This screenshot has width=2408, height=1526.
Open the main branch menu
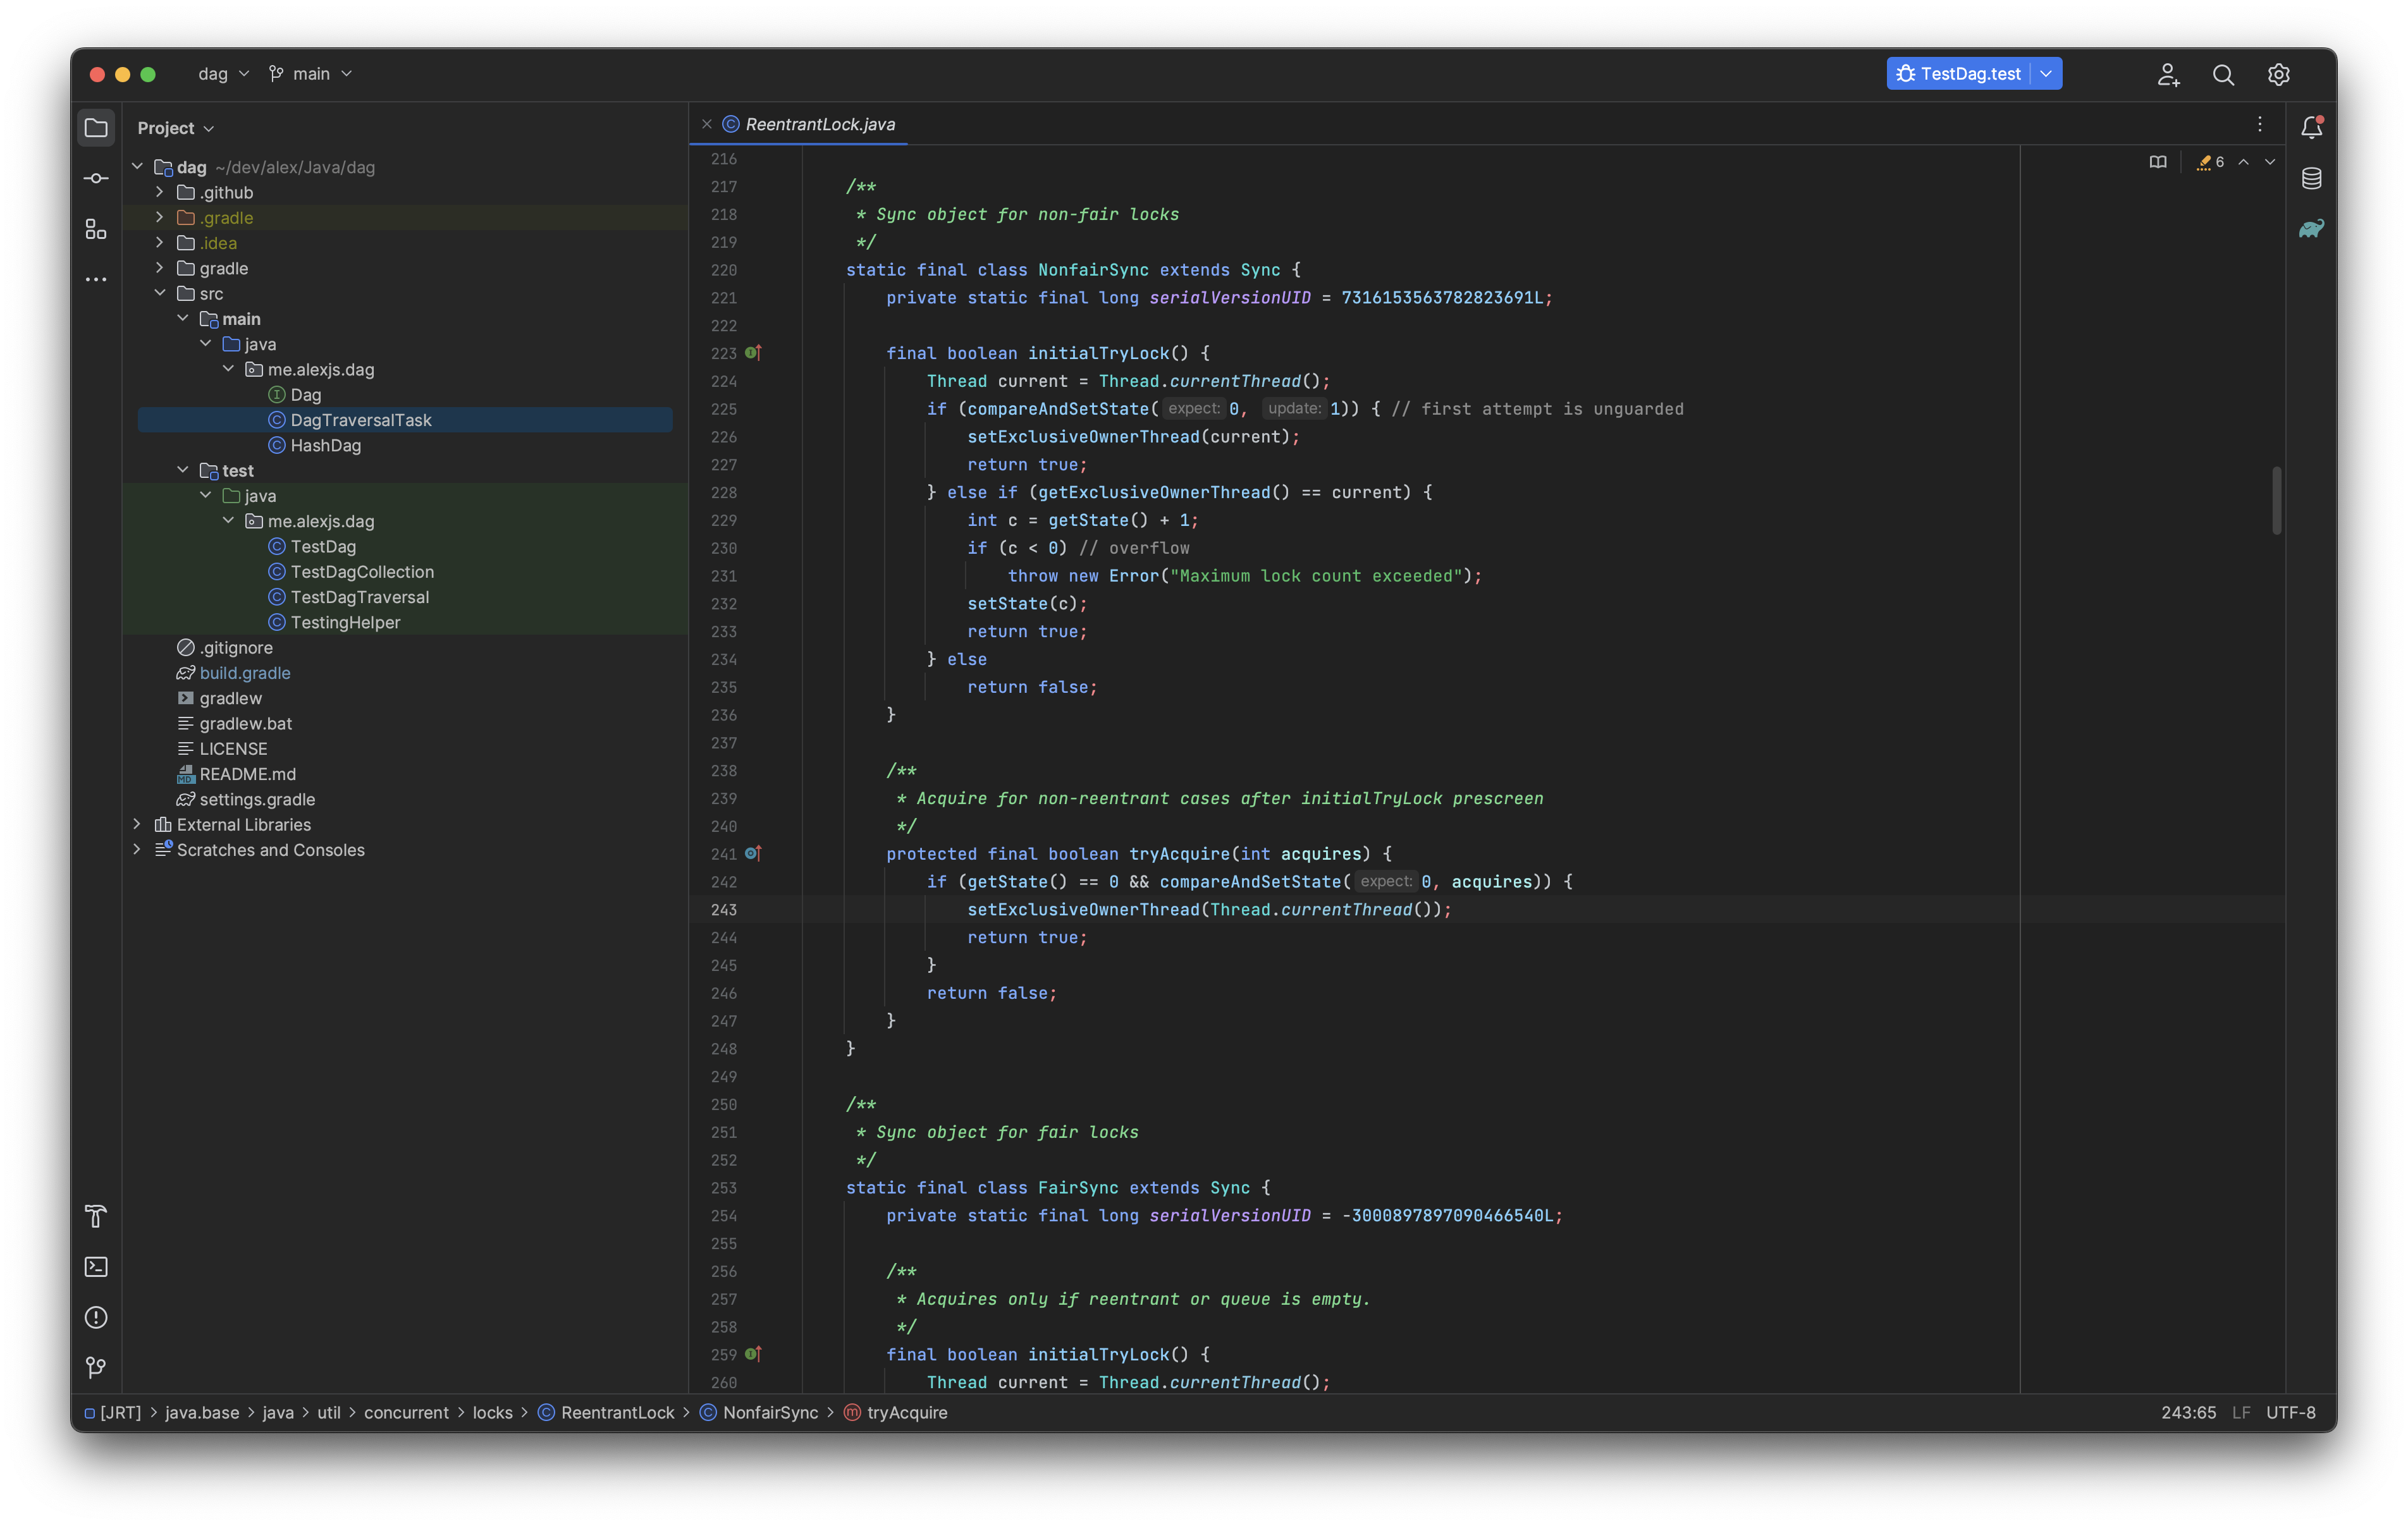tap(310, 73)
